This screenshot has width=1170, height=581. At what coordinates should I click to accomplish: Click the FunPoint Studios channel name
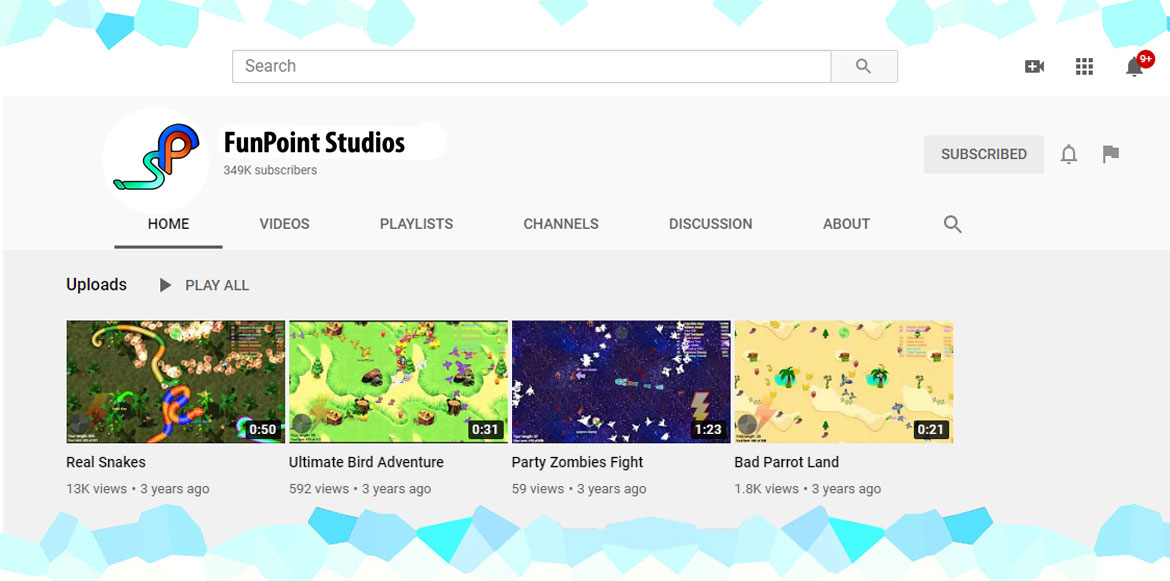pyautogui.click(x=314, y=142)
